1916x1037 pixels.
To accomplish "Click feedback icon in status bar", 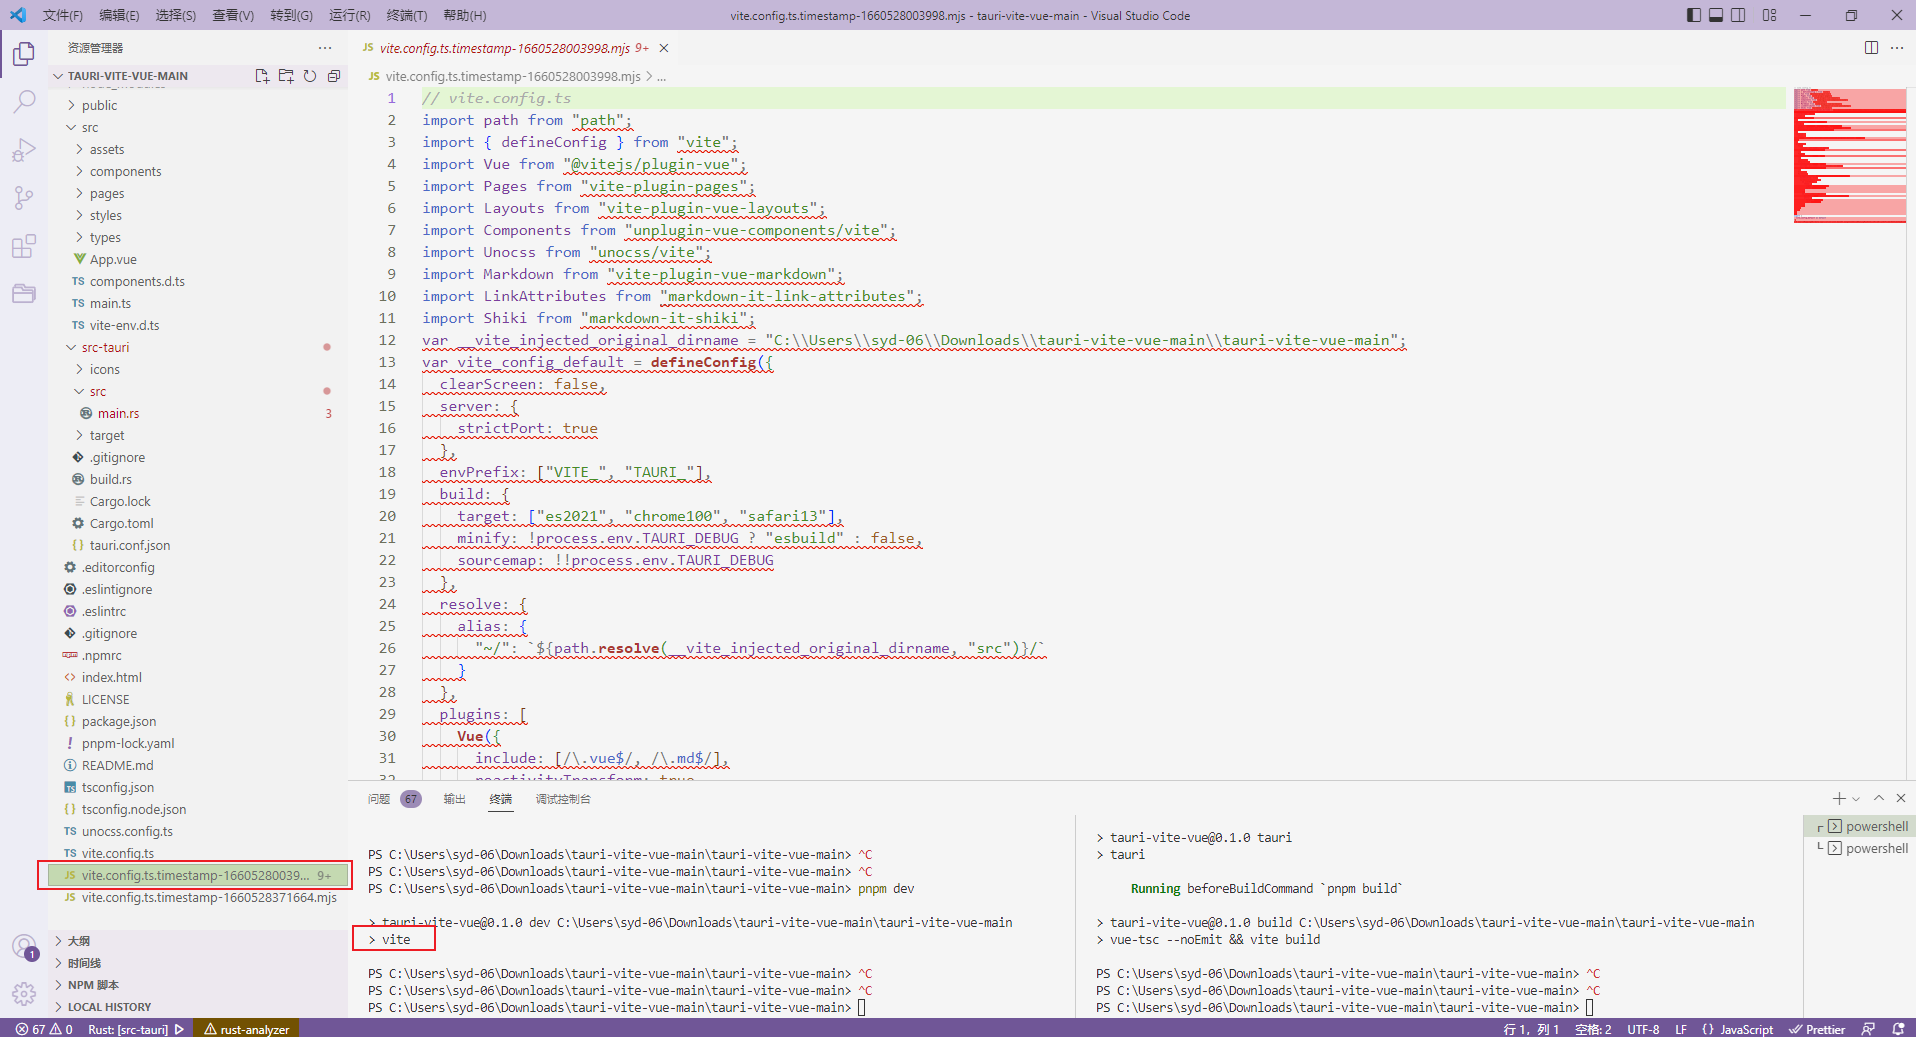I will coord(1868,1029).
